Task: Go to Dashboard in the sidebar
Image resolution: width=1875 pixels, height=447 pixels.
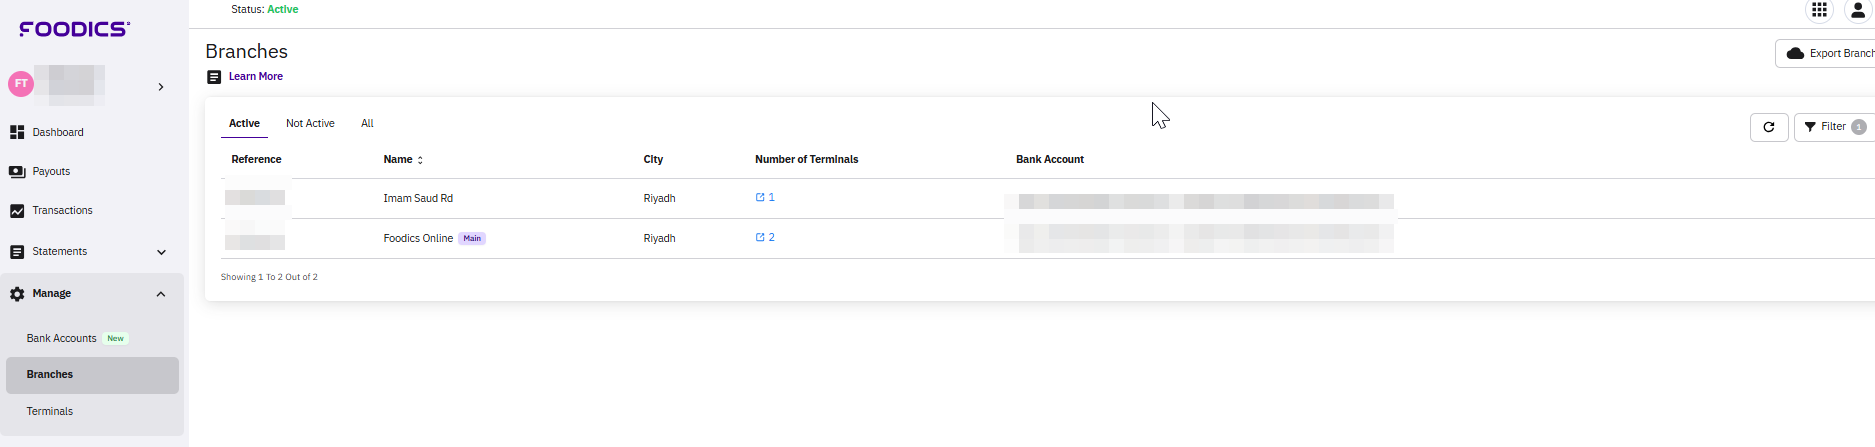Action: (57, 132)
